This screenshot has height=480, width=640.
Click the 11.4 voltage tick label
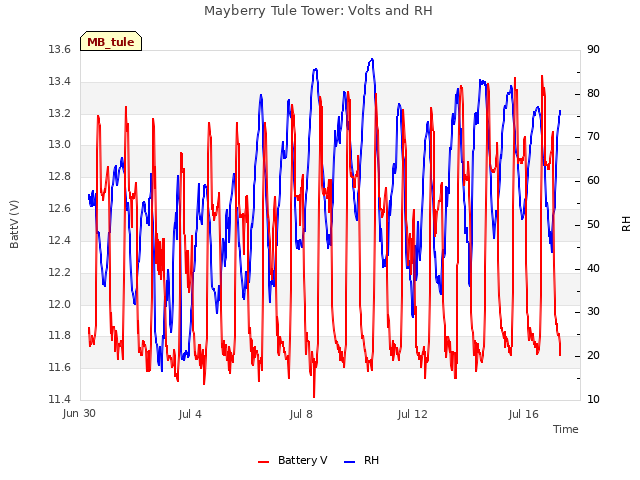60,399
